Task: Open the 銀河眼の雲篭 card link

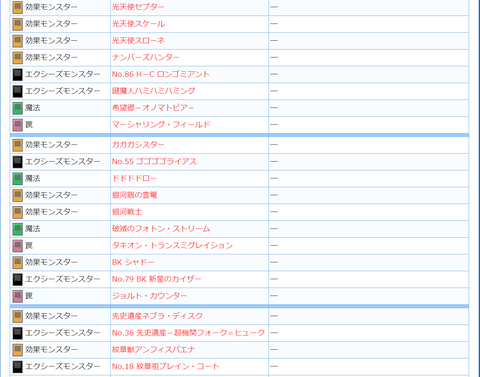Action: 134,195
